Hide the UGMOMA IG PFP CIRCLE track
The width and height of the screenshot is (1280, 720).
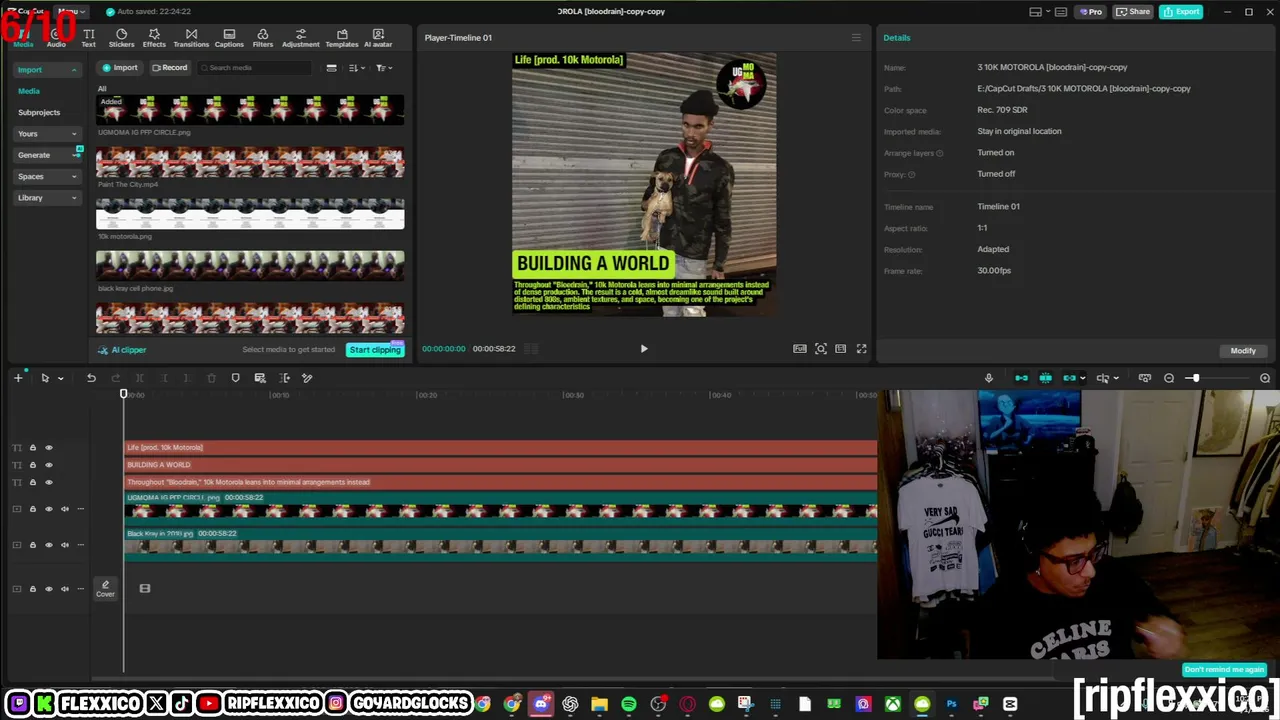pos(48,509)
